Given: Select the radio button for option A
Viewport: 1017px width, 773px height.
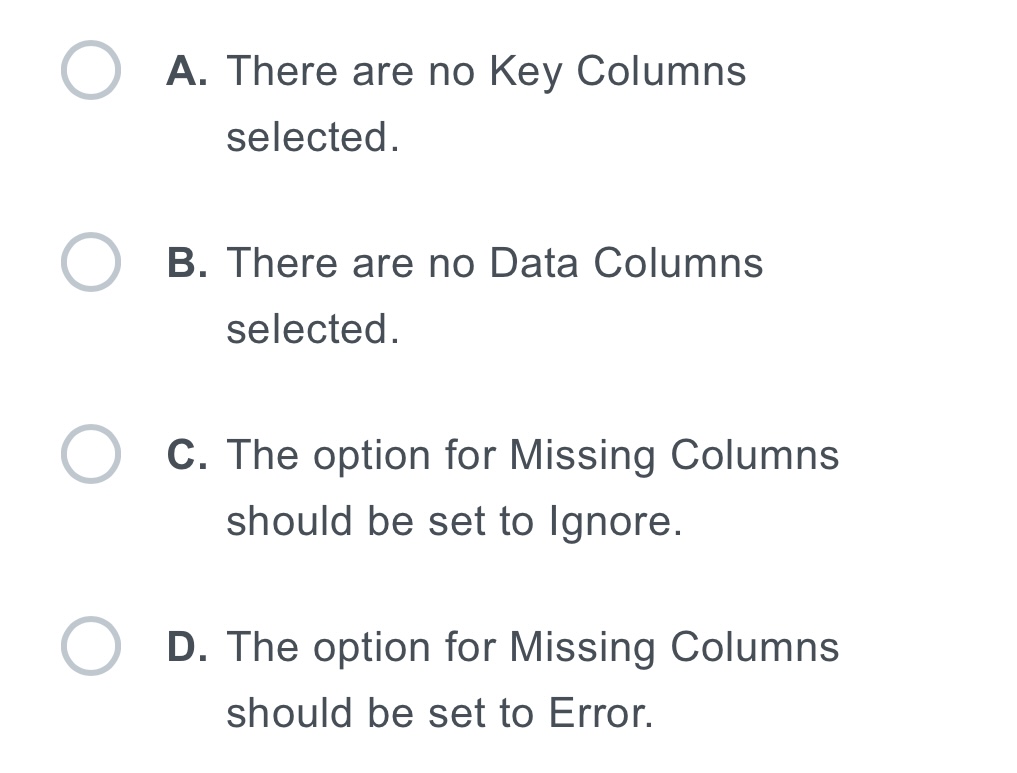Looking at the screenshot, I should pos(90,70).
